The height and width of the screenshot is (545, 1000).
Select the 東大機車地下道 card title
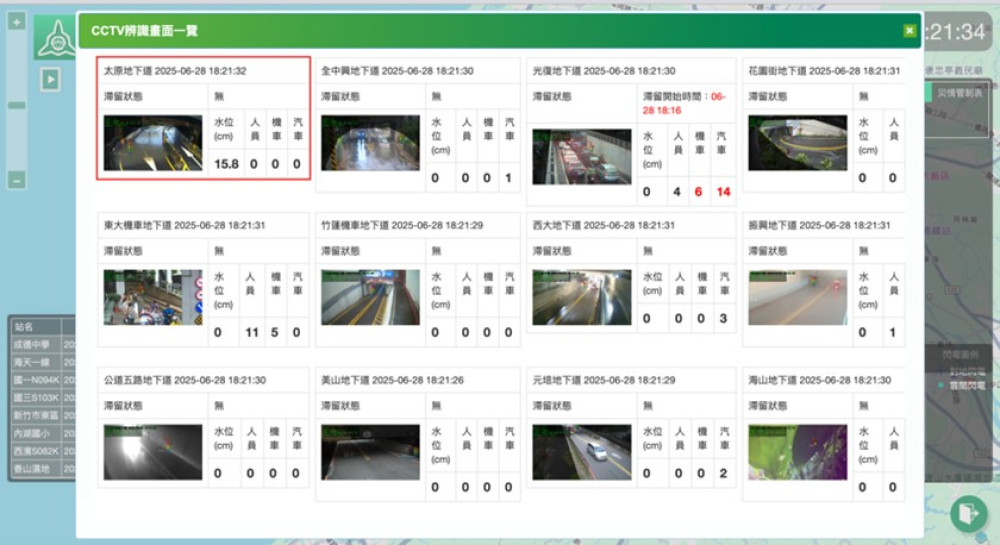click(x=184, y=225)
